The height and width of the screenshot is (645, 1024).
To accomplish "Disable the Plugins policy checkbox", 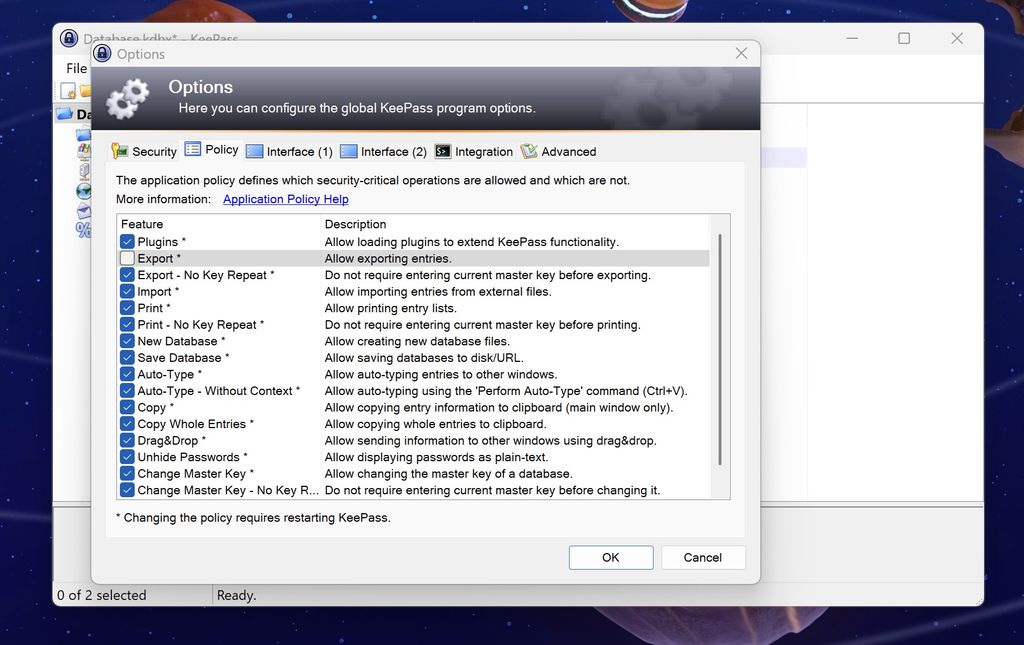I will (127, 241).
